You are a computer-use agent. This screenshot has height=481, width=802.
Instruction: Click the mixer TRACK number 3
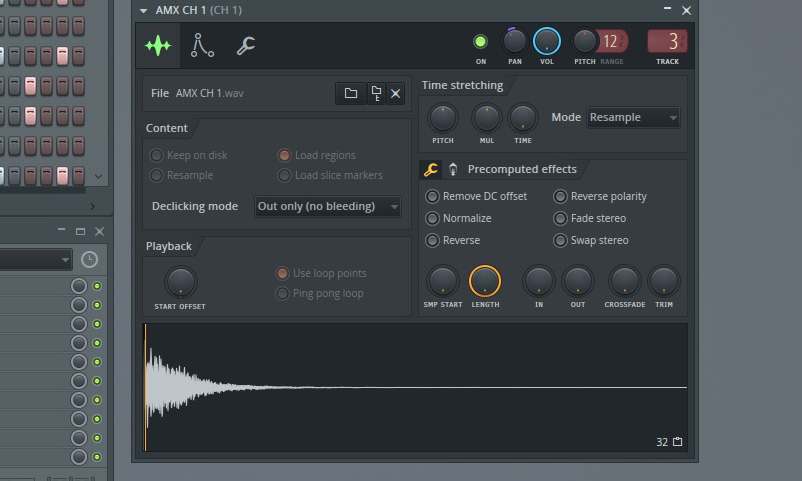click(x=667, y=41)
